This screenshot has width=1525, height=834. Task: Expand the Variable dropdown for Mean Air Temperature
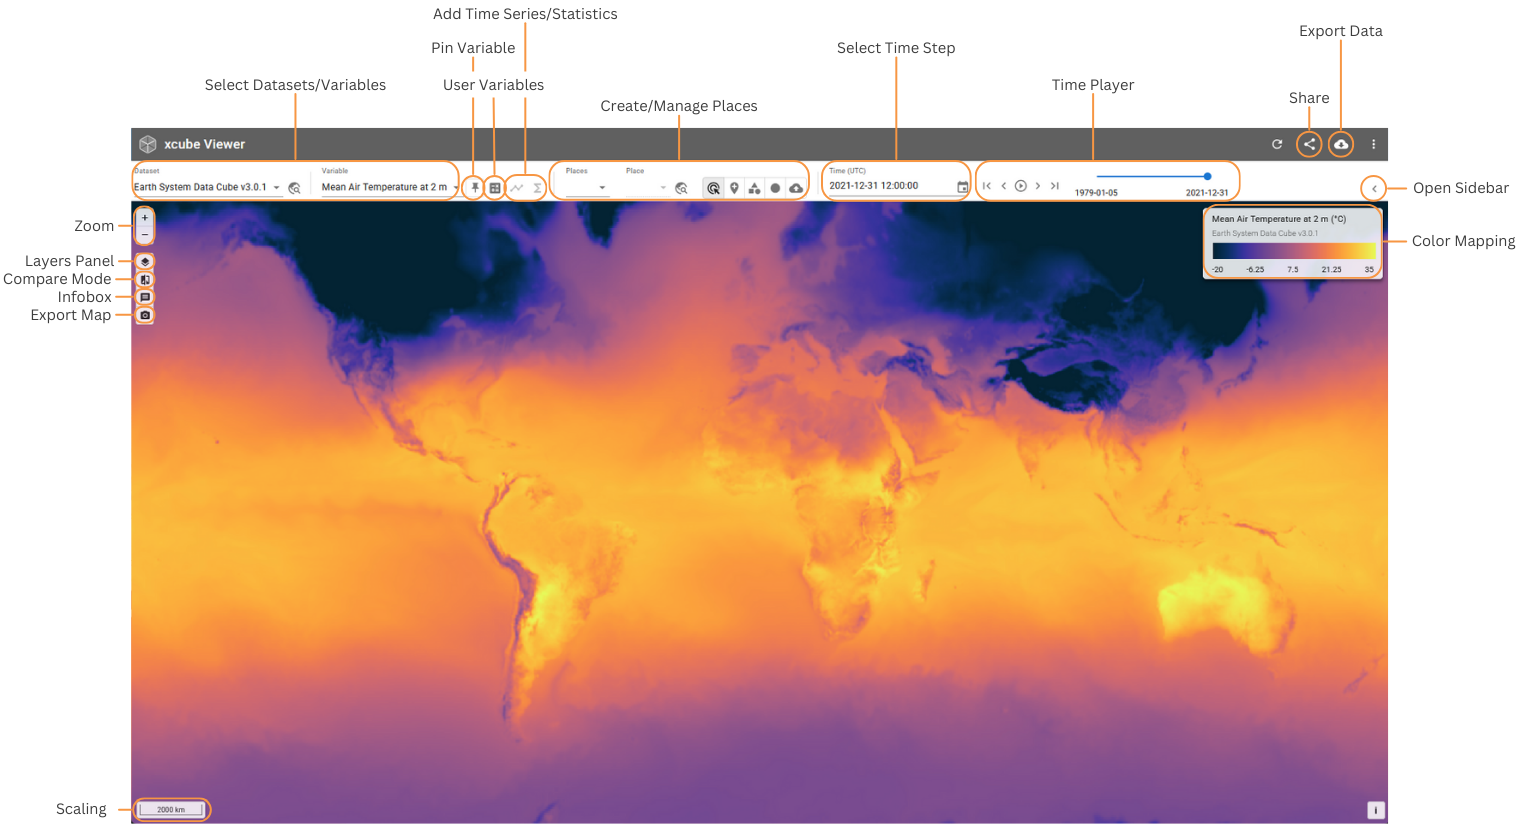[x=455, y=188]
